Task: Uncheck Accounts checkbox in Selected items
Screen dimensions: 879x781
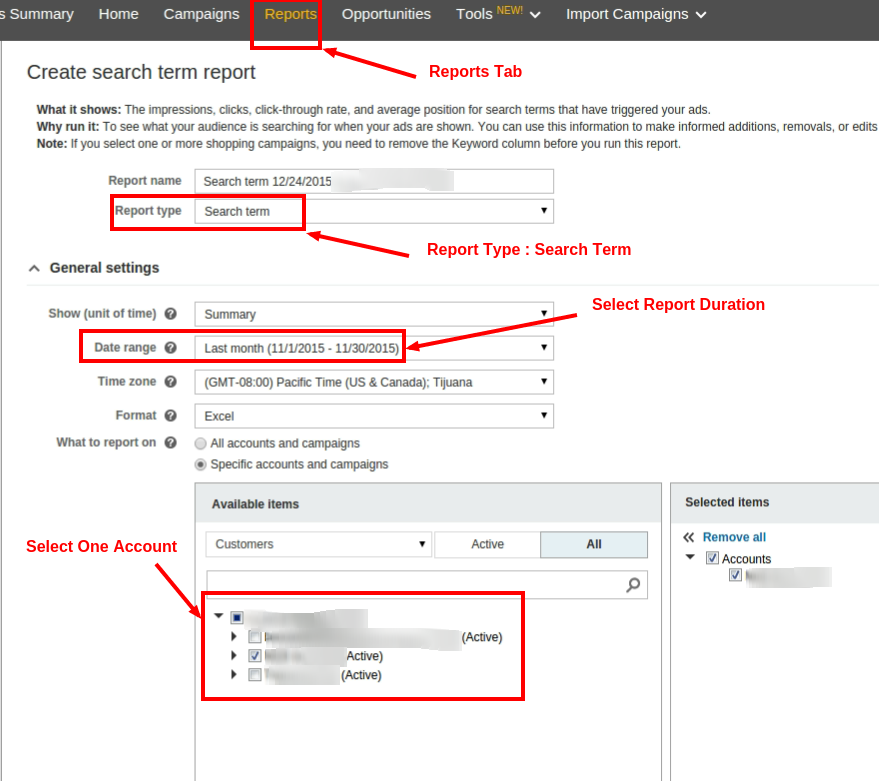Action: (x=712, y=558)
